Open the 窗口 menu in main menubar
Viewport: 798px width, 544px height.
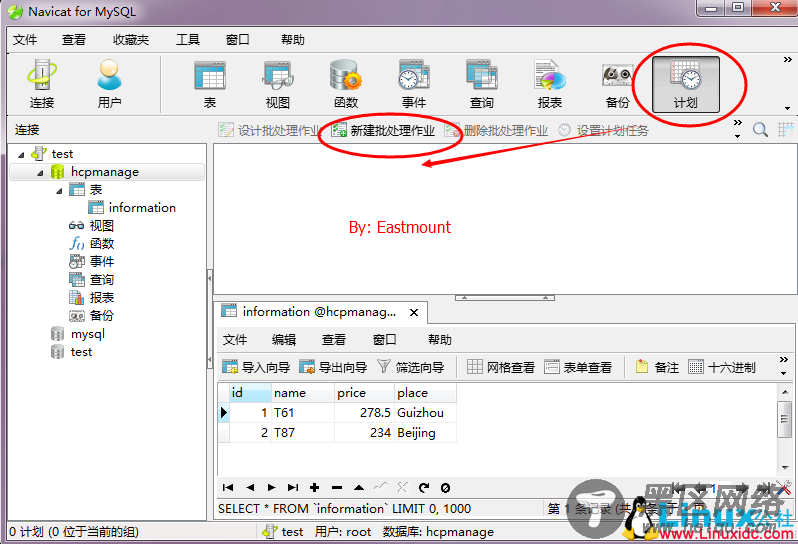point(238,40)
